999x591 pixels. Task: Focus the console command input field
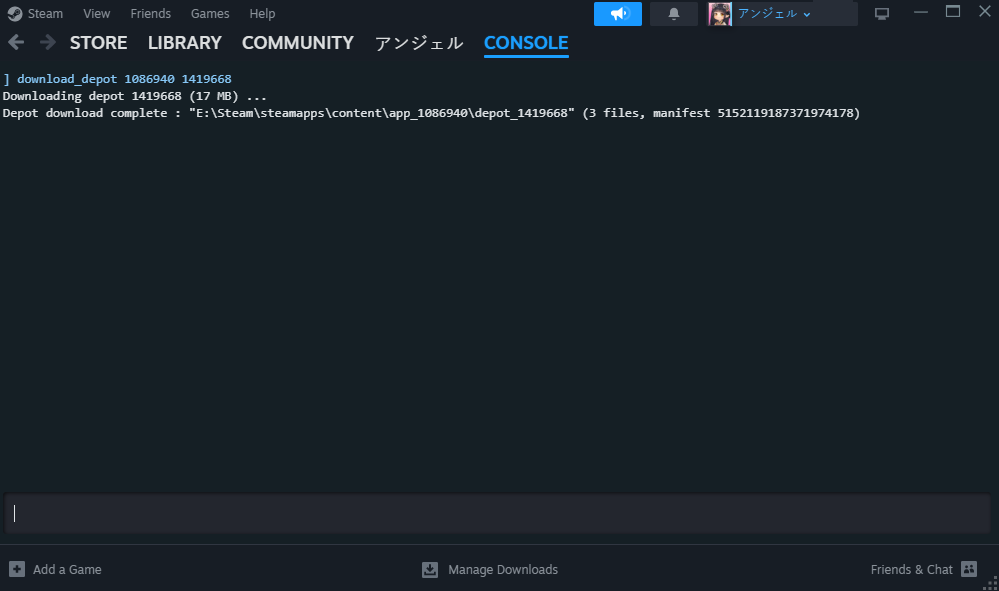tap(497, 513)
